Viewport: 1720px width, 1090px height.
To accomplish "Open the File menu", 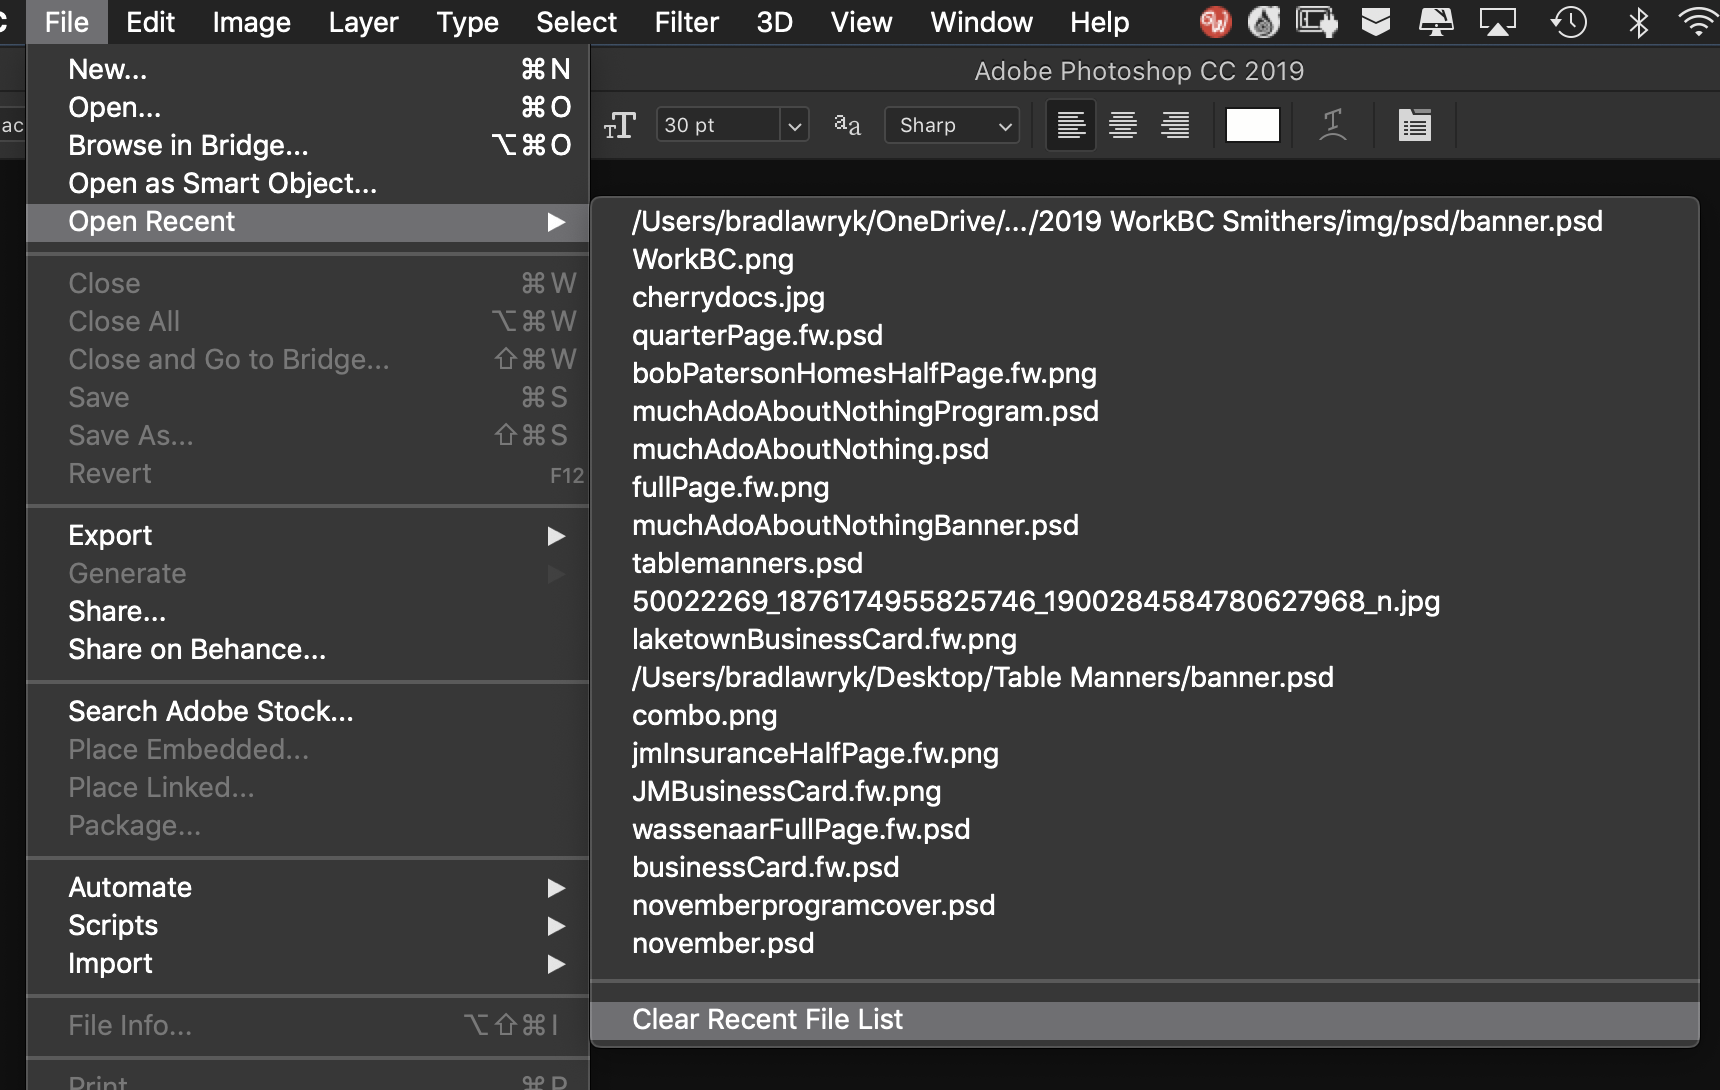I will tap(67, 22).
